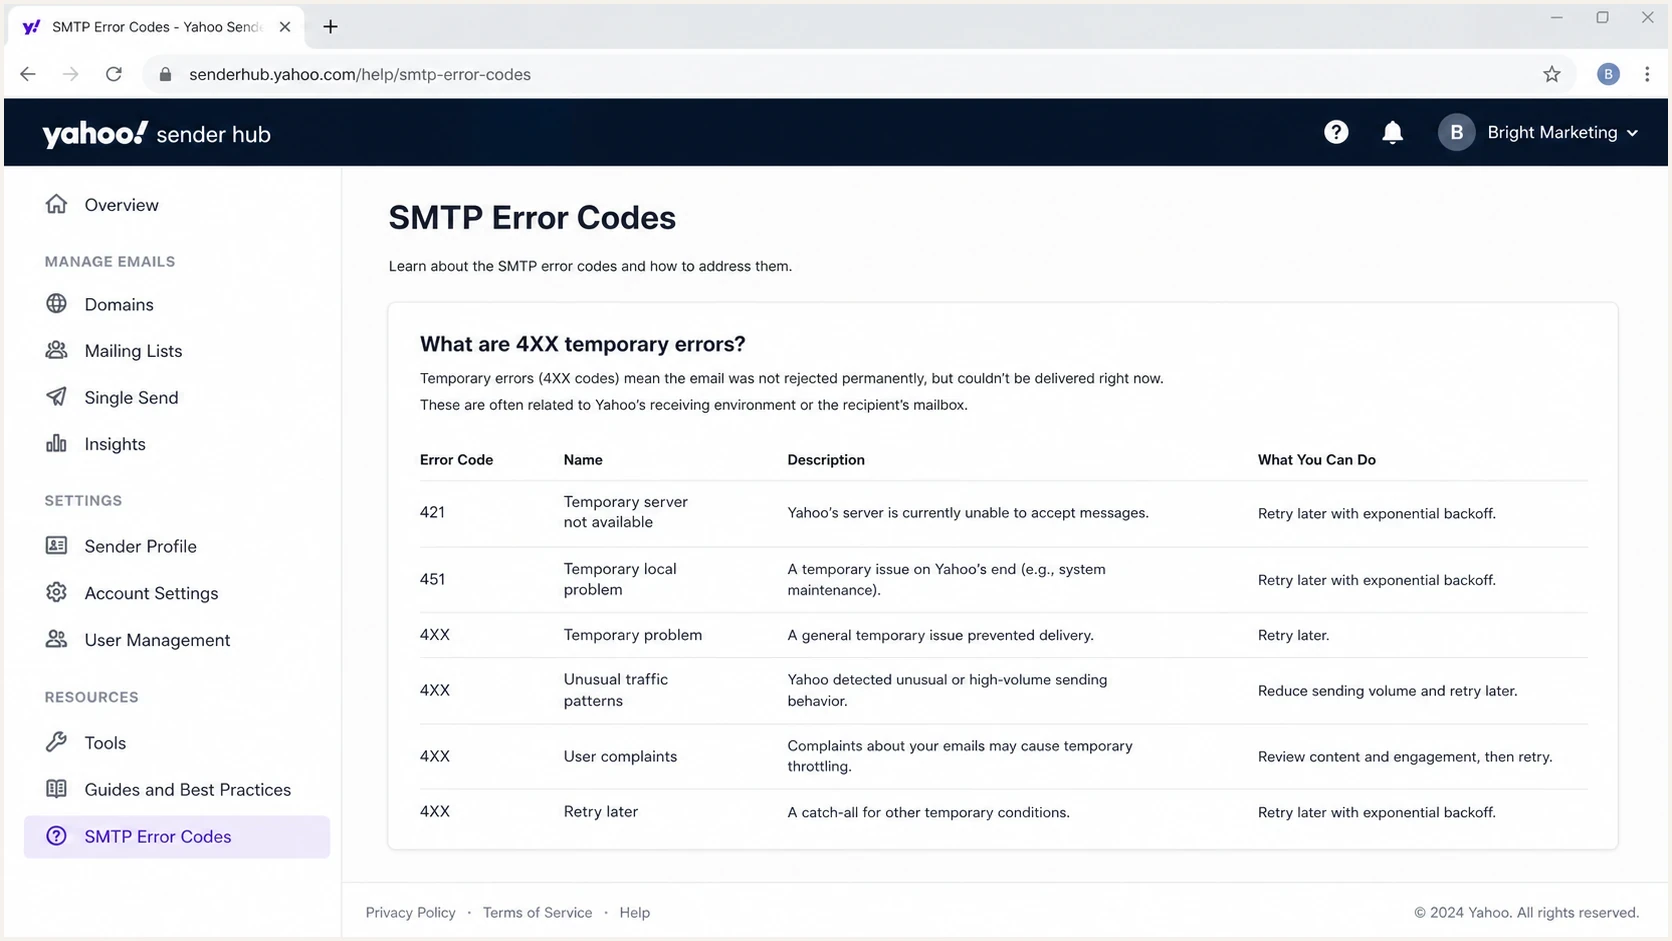The image size is (1672, 941).
Task: Click the Single Send paper plane icon
Action: coord(56,396)
